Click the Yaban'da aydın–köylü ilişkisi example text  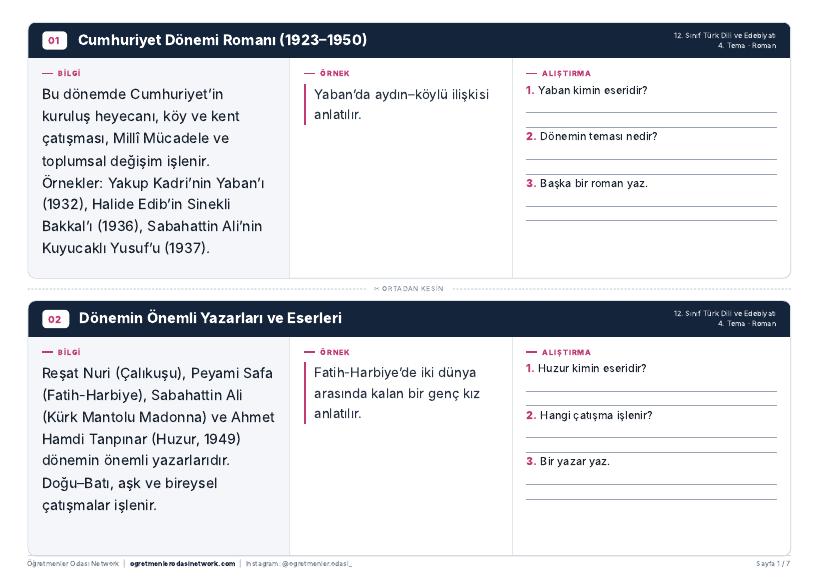pyautogui.click(x=401, y=104)
